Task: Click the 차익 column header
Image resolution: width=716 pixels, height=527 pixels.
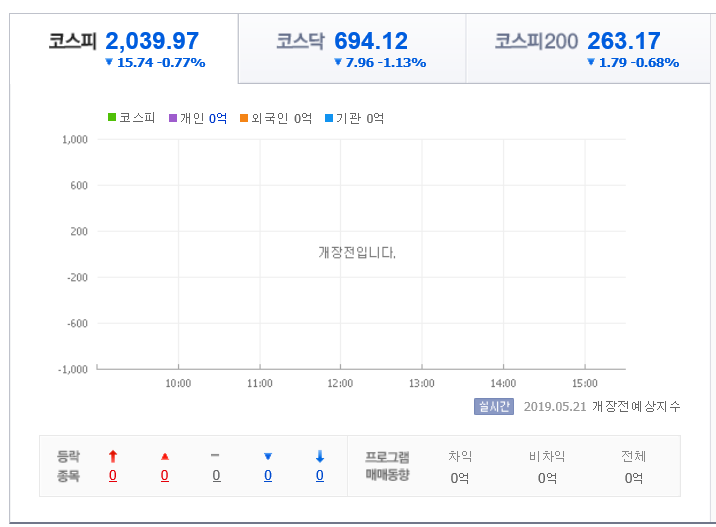Action: (x=460, y=456)
